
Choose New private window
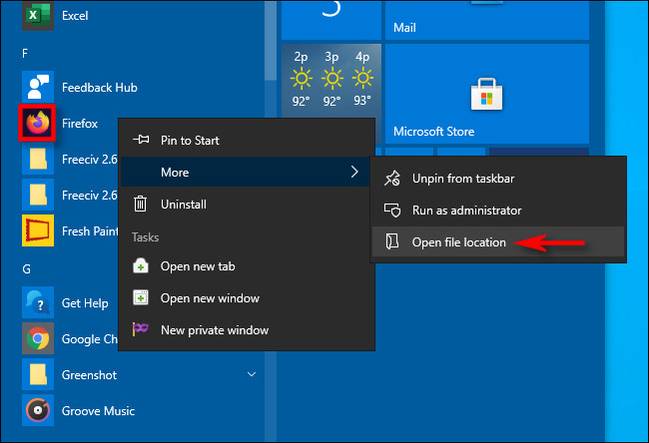(x=214, y=330)
